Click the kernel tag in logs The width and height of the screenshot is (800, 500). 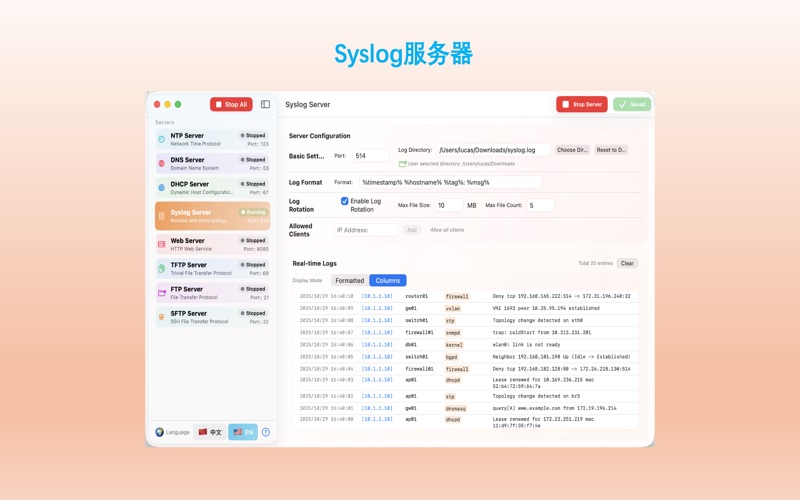tap(454, 345)
